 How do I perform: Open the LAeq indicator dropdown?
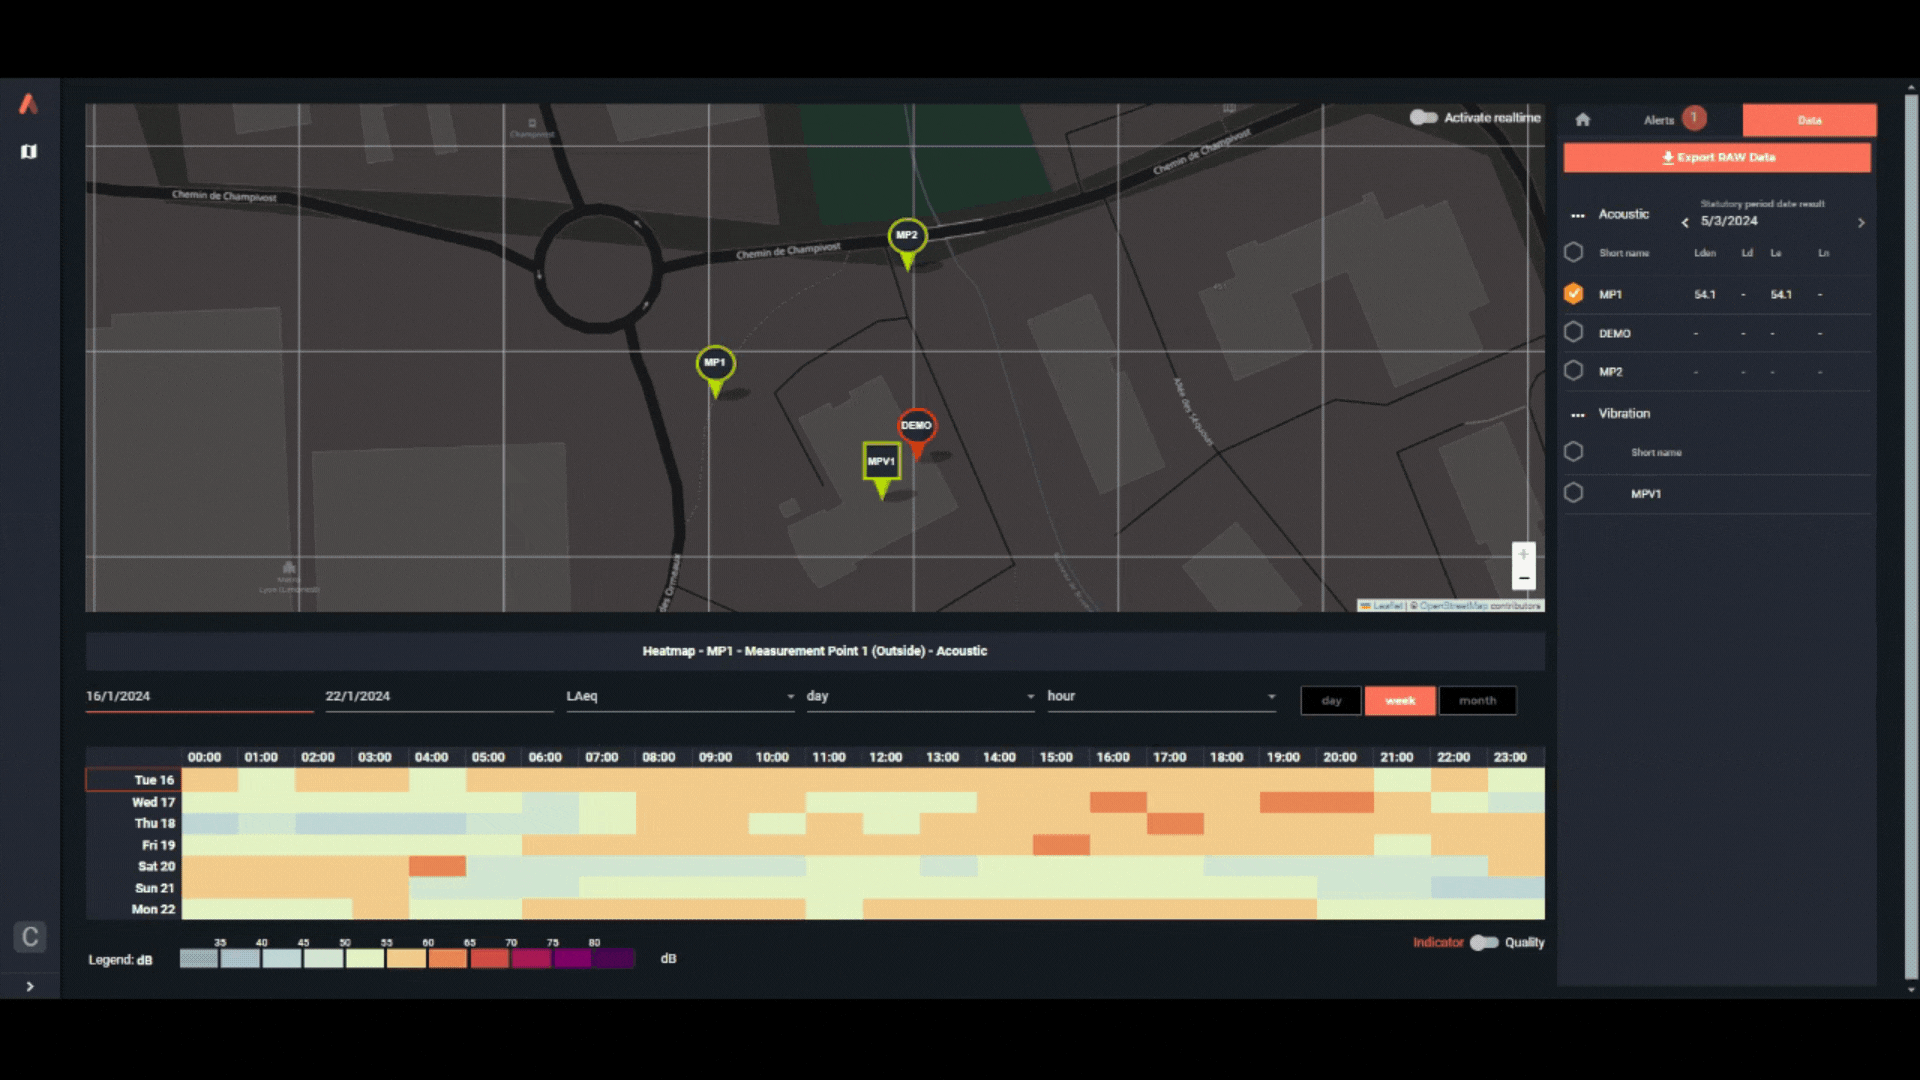680,697
